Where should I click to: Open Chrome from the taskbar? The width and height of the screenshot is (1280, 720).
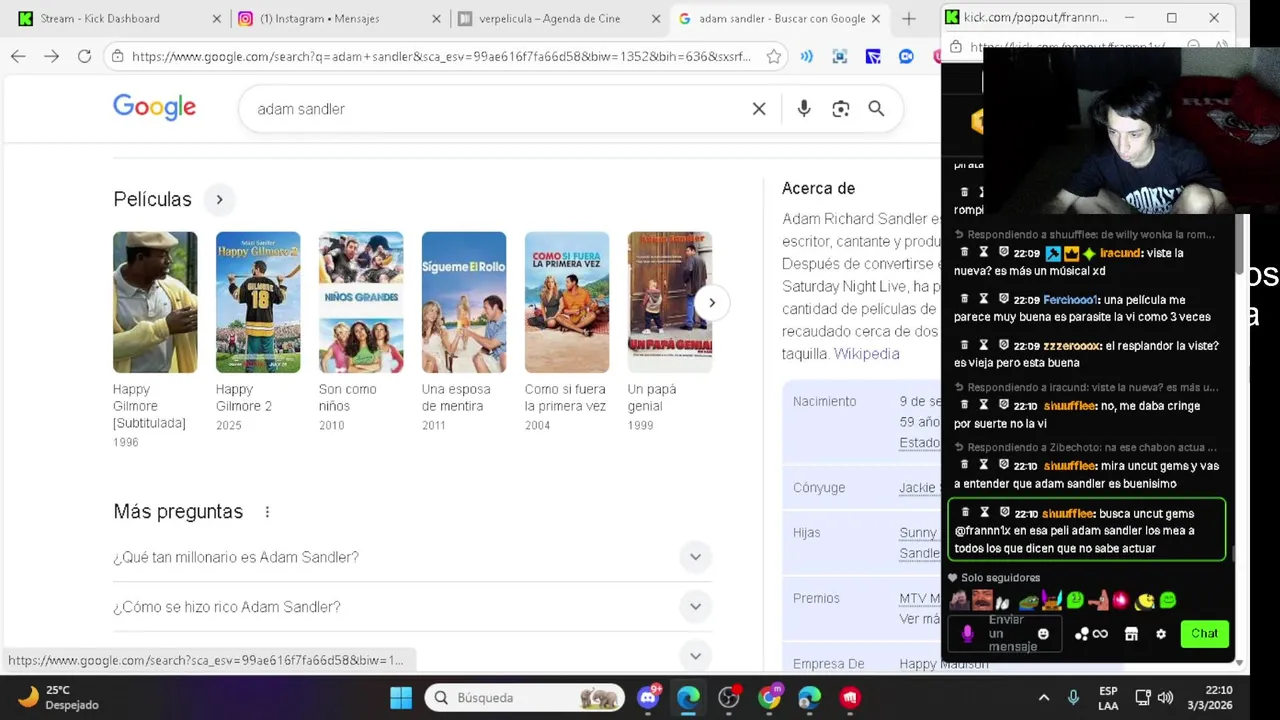coord(769,697)
